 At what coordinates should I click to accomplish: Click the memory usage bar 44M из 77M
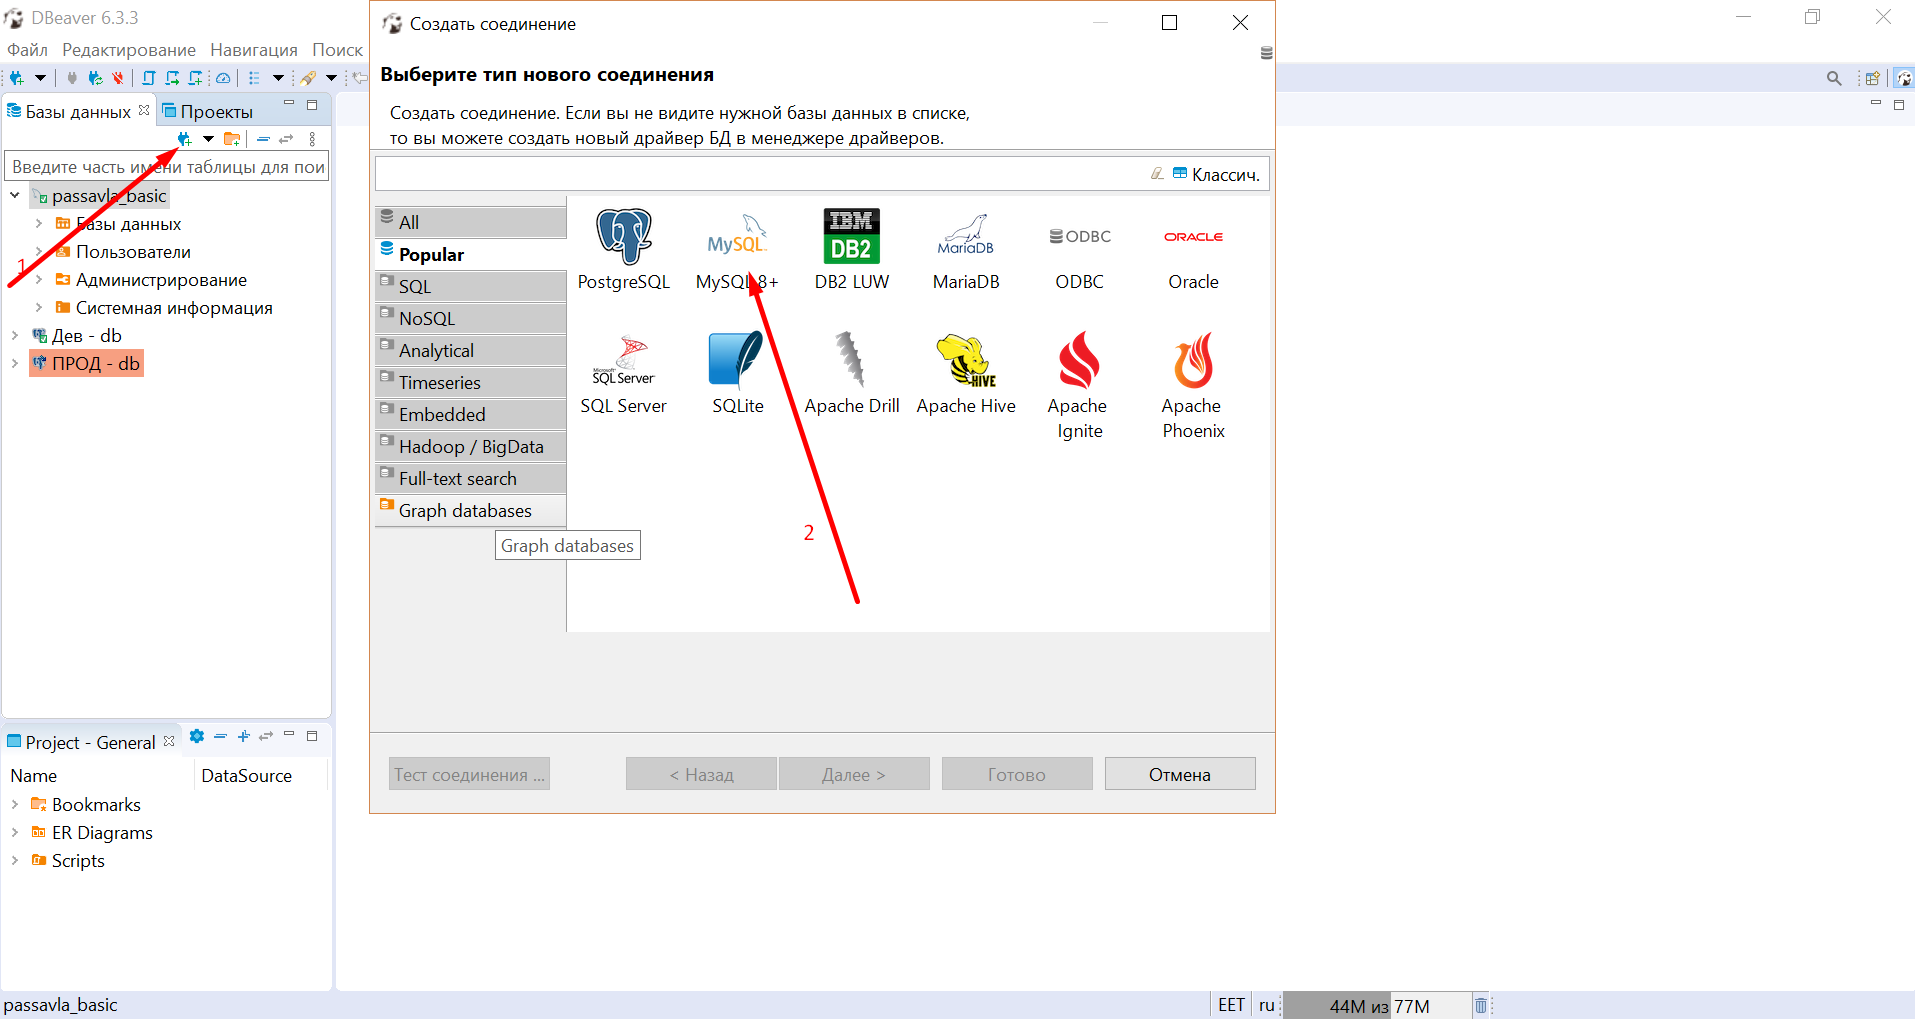(1378, 1006)
